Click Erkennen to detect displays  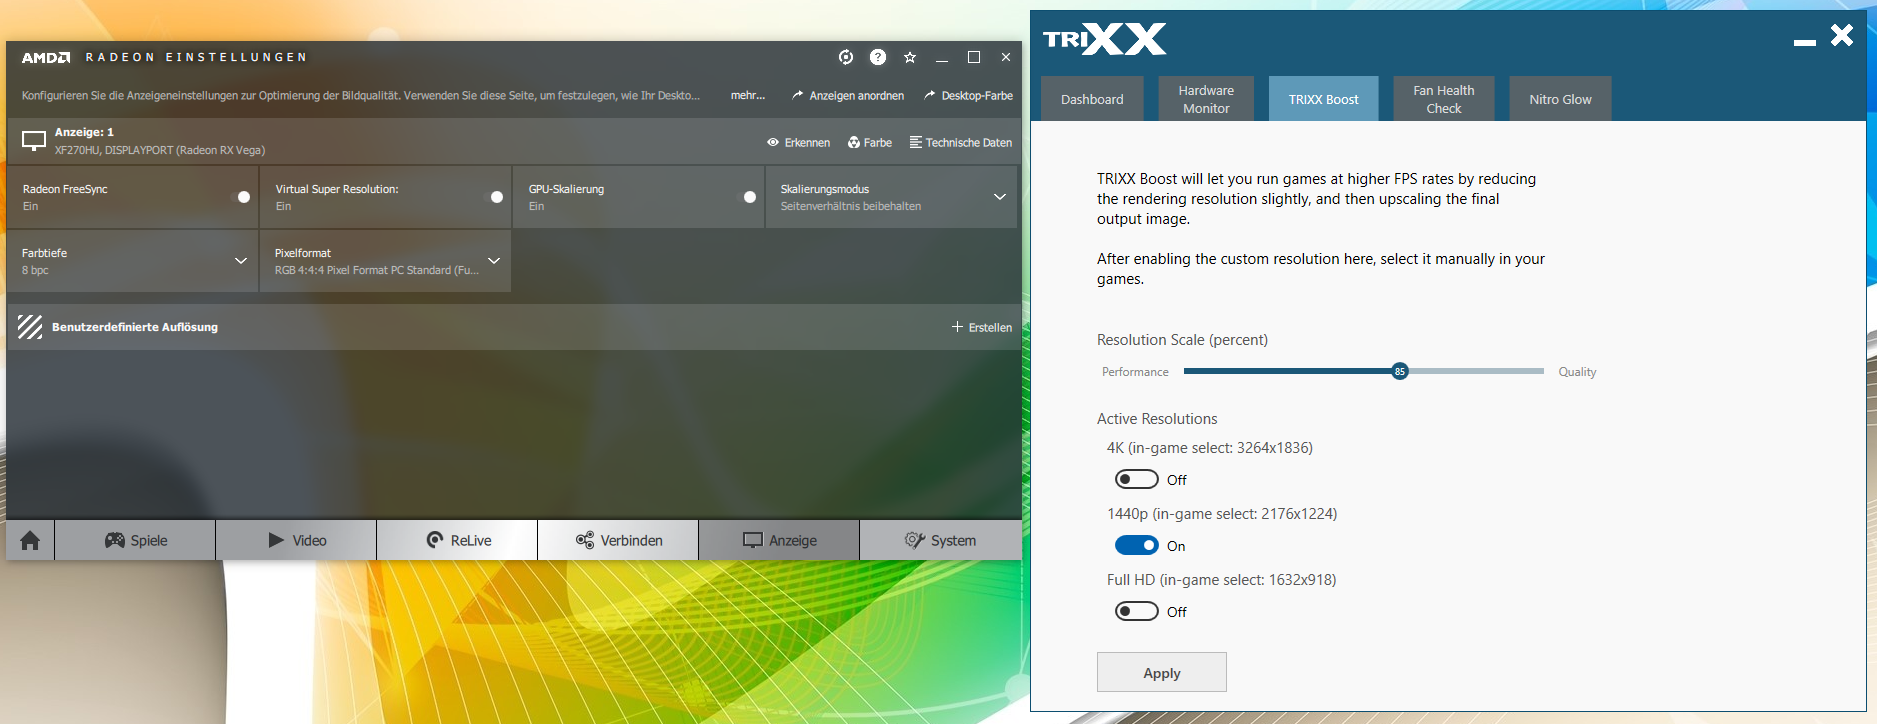(807, 143)
